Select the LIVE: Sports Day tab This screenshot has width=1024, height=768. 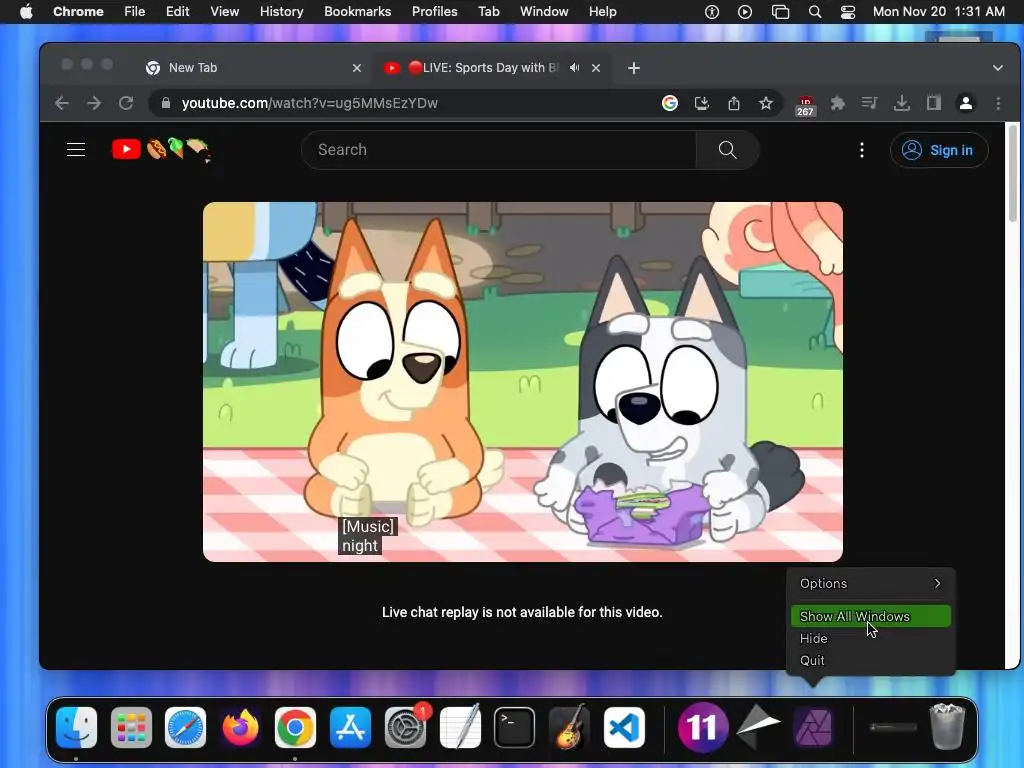click(x=491, y=68)
